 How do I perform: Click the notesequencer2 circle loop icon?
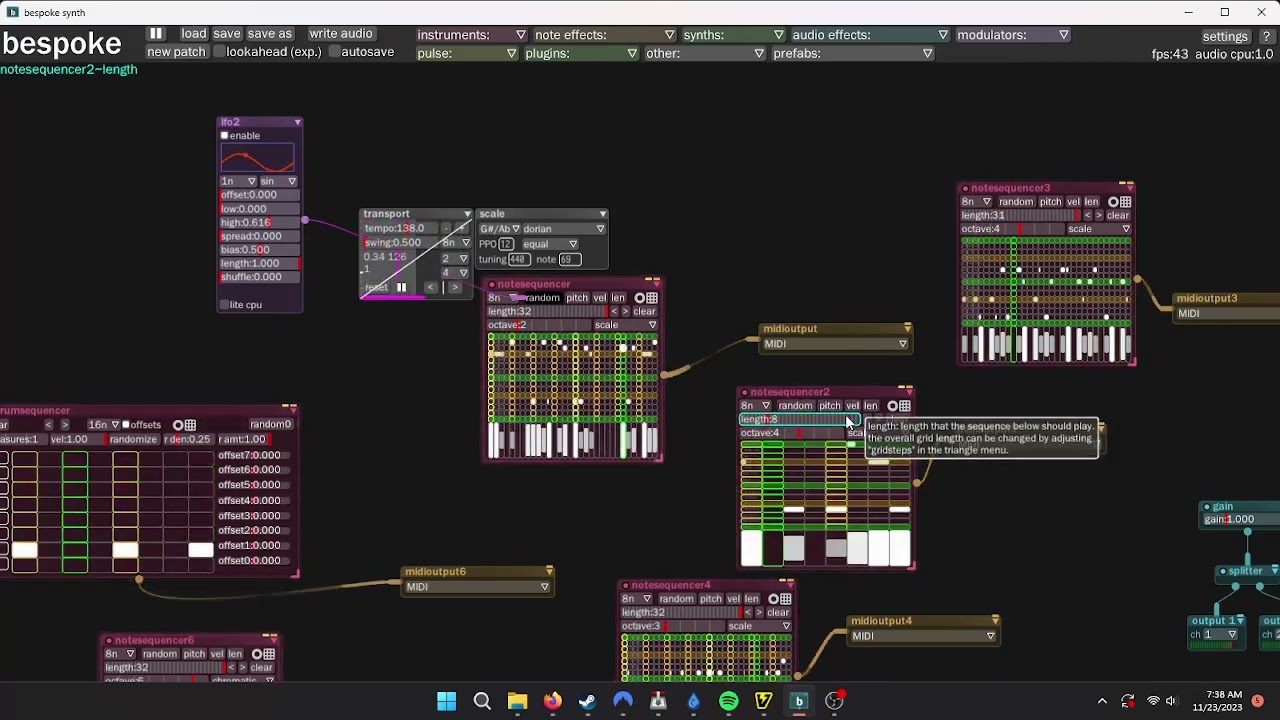[893, 406]
